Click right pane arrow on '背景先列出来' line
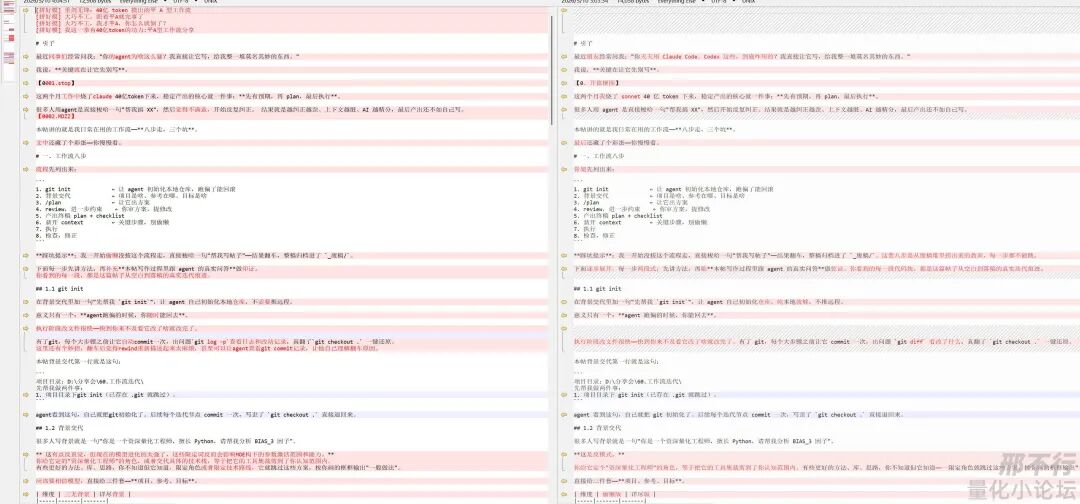The image size is (1080, 504). coord(564,169)
